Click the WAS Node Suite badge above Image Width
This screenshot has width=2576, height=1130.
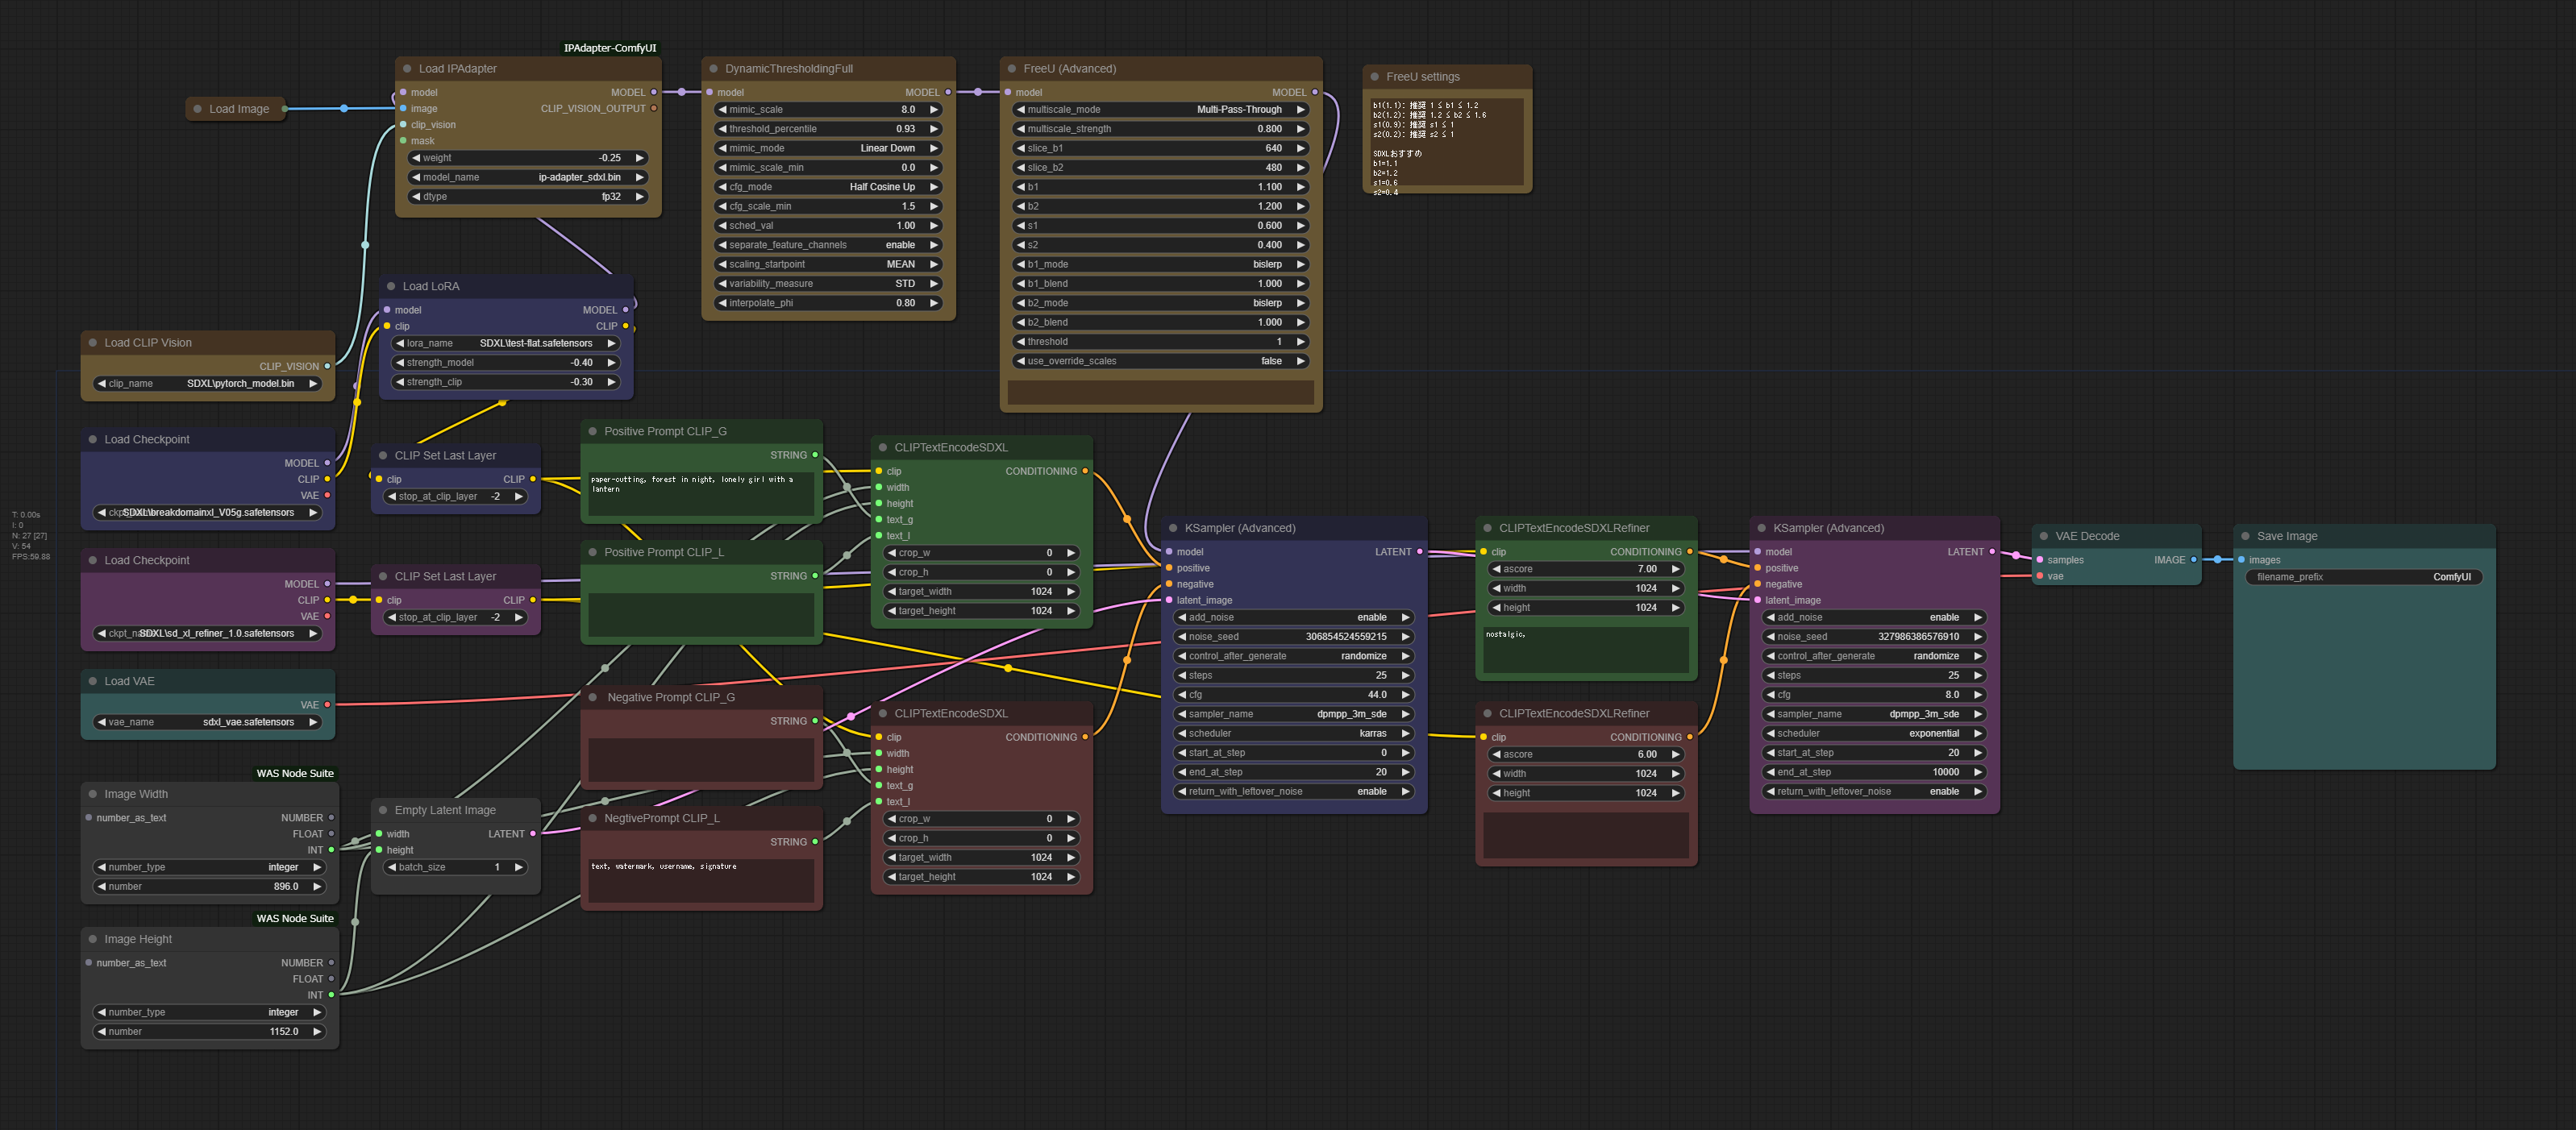[x=294, y=773]
